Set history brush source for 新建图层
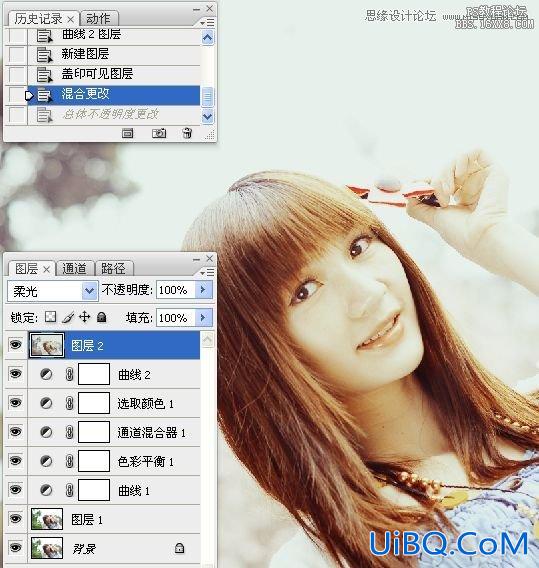This screenshot has height=568, width=539. click(17, 55)
